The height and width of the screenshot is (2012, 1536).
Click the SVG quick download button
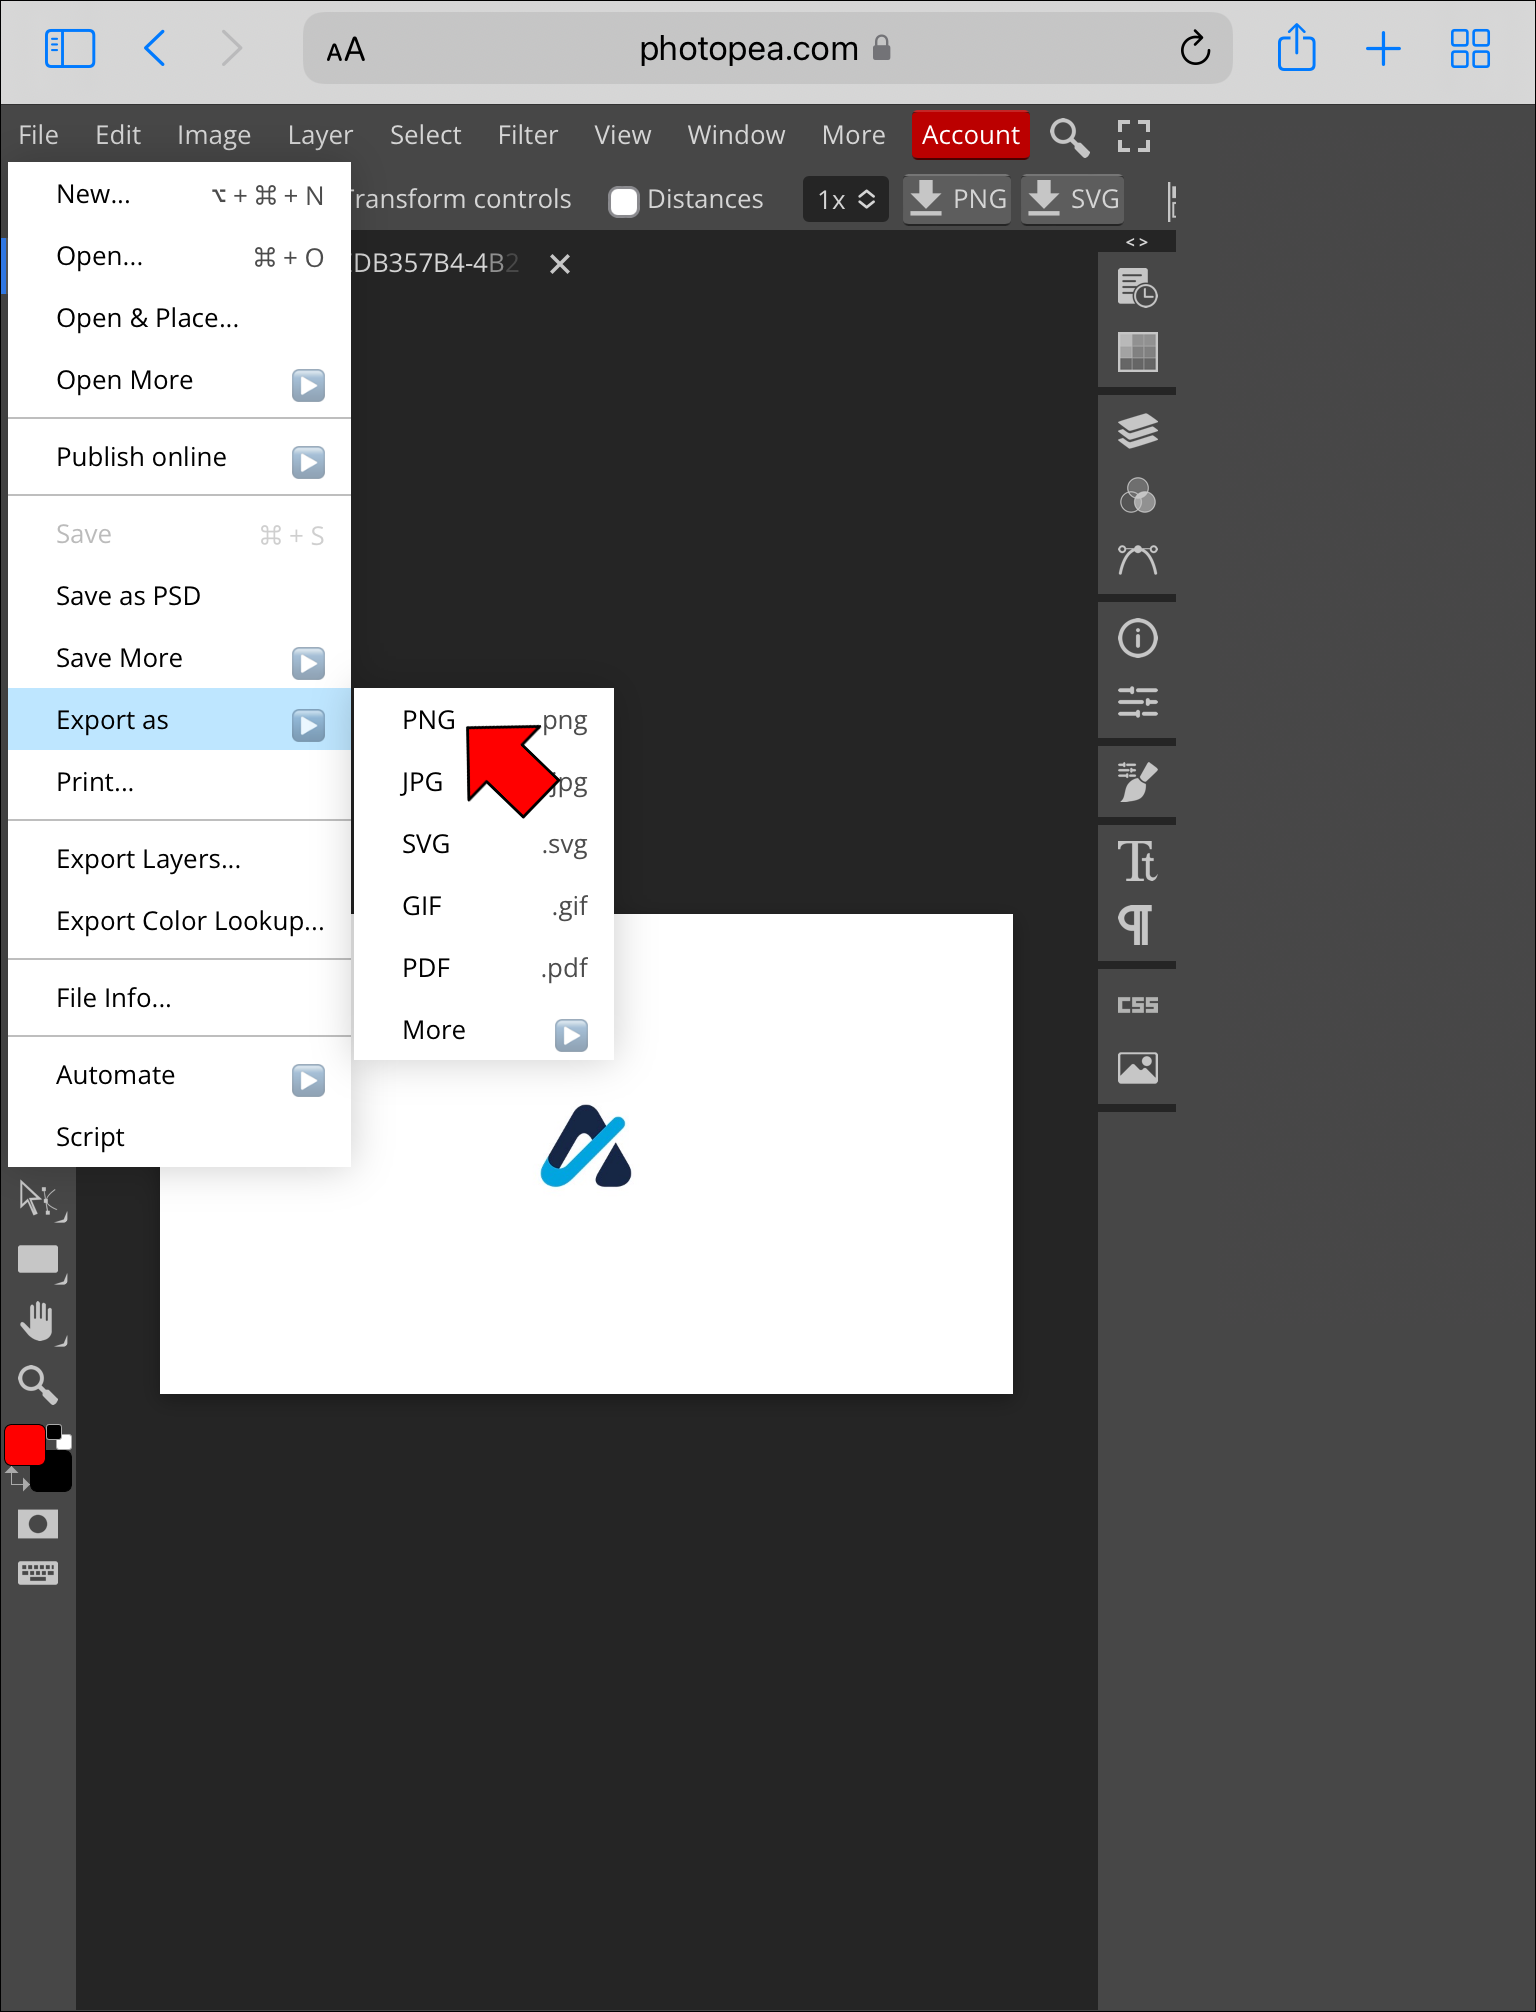pos(1074,199)
